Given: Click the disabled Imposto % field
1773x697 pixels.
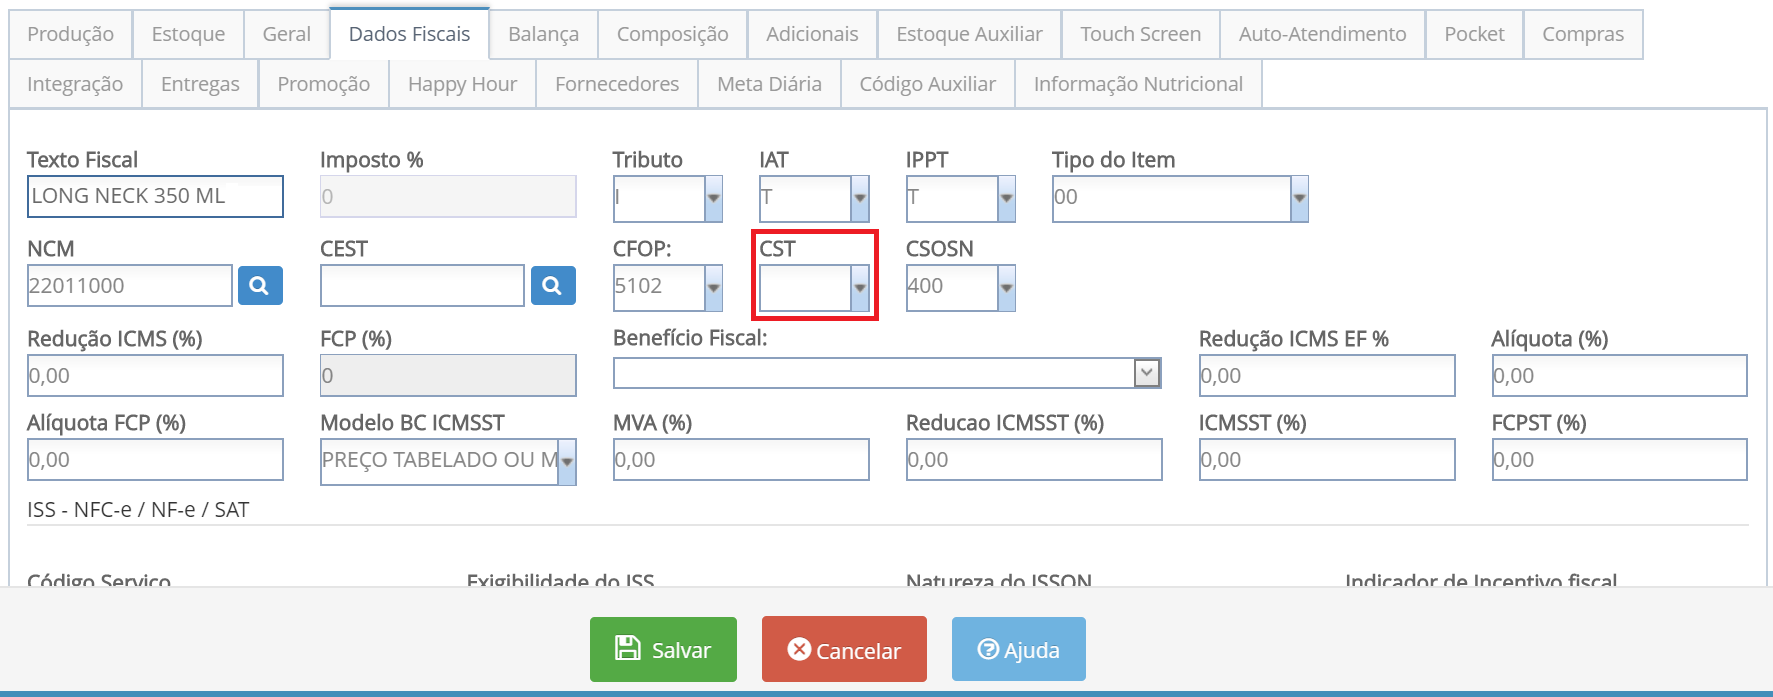Looking at the screenshot, I should pos(448,196).
